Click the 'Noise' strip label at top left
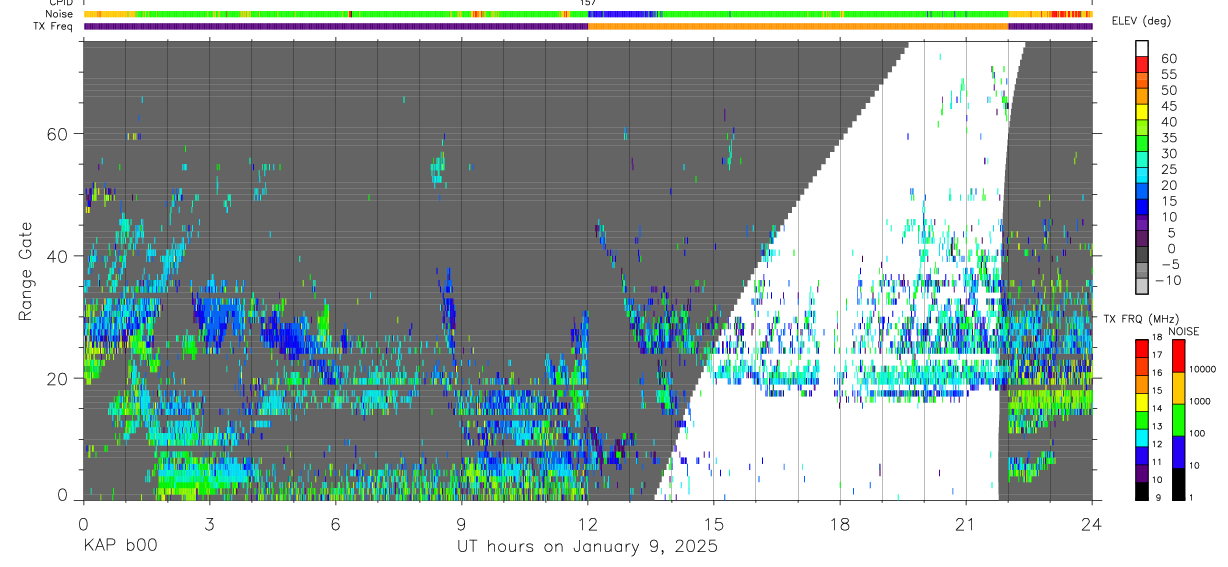This screenshot has height=567, width=1228. coord(59,15)
